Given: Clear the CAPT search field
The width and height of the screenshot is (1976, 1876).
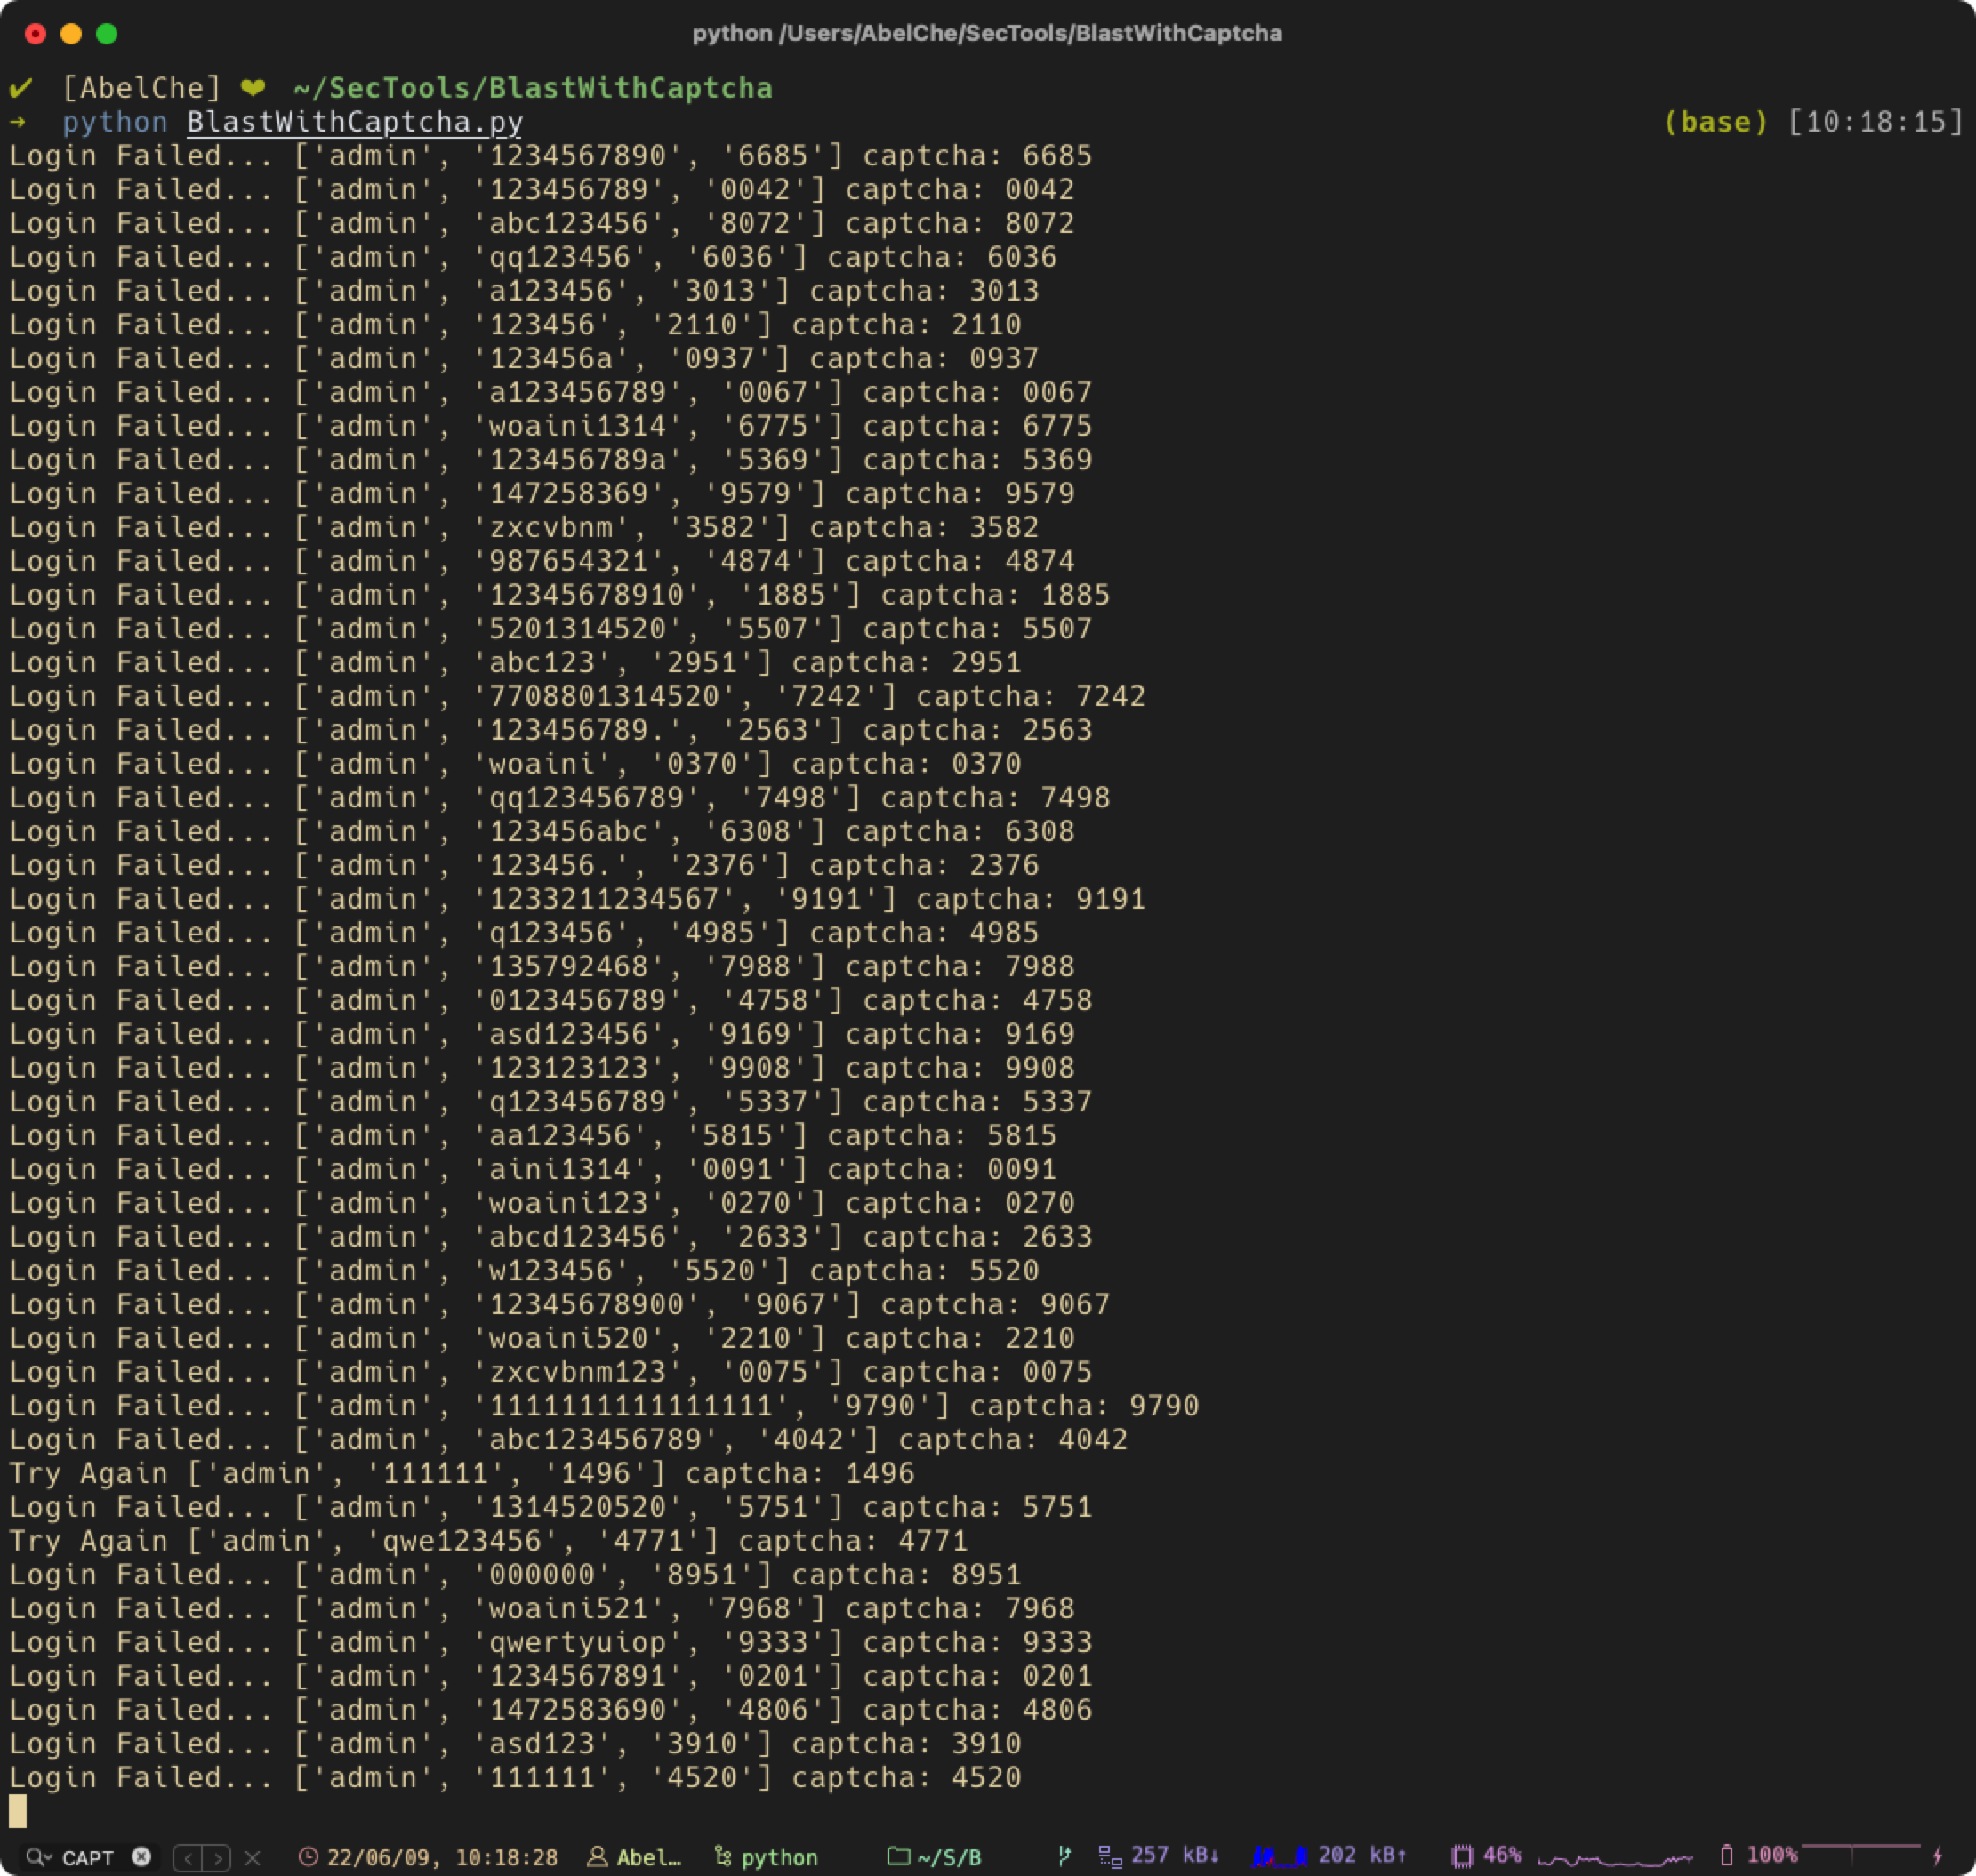Looking at the screenshot, I should point(142,1857).
